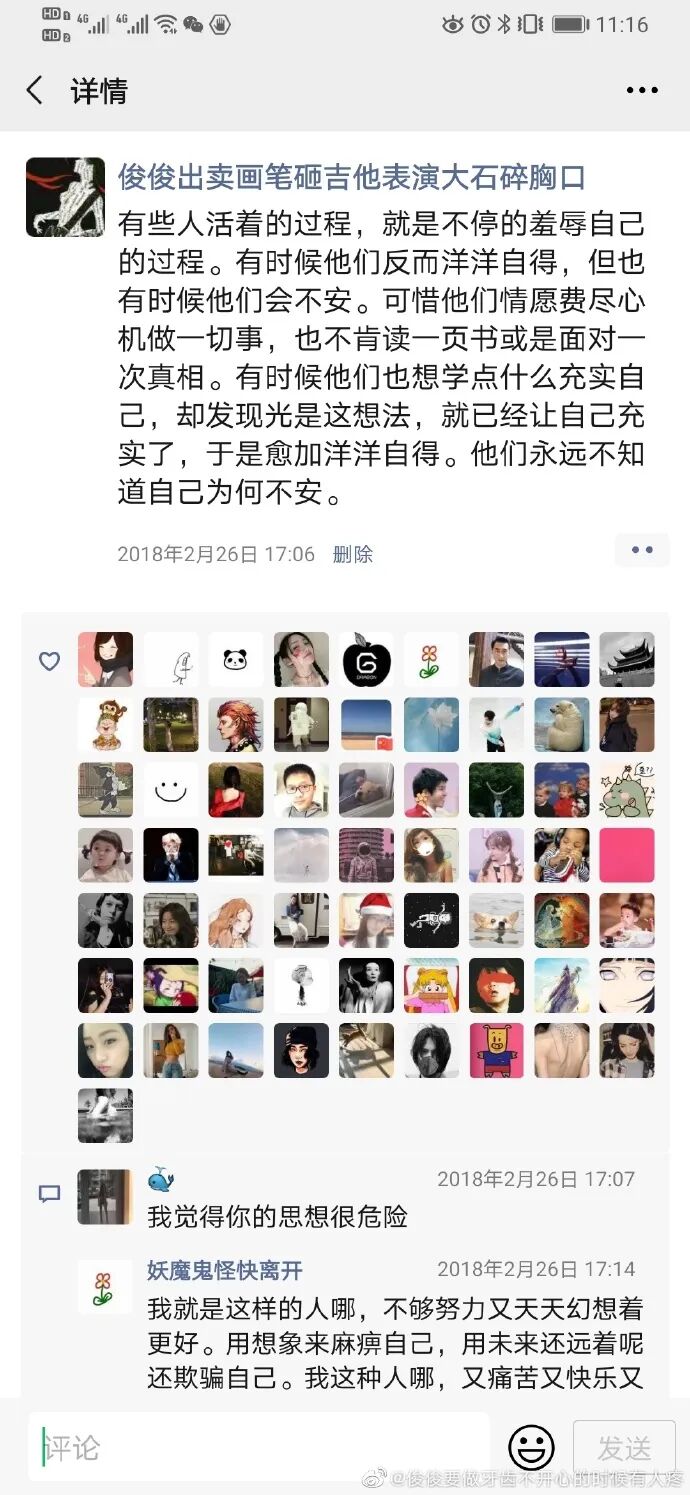Open the three-dot more options menu
The image size is (690, 1495).
[642, 91]
